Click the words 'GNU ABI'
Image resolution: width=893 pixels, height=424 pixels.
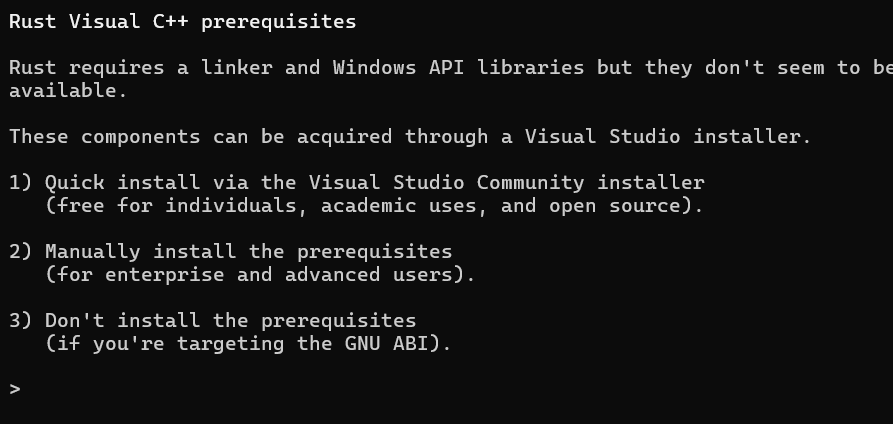pyautogui.click(x=386, y=344)
